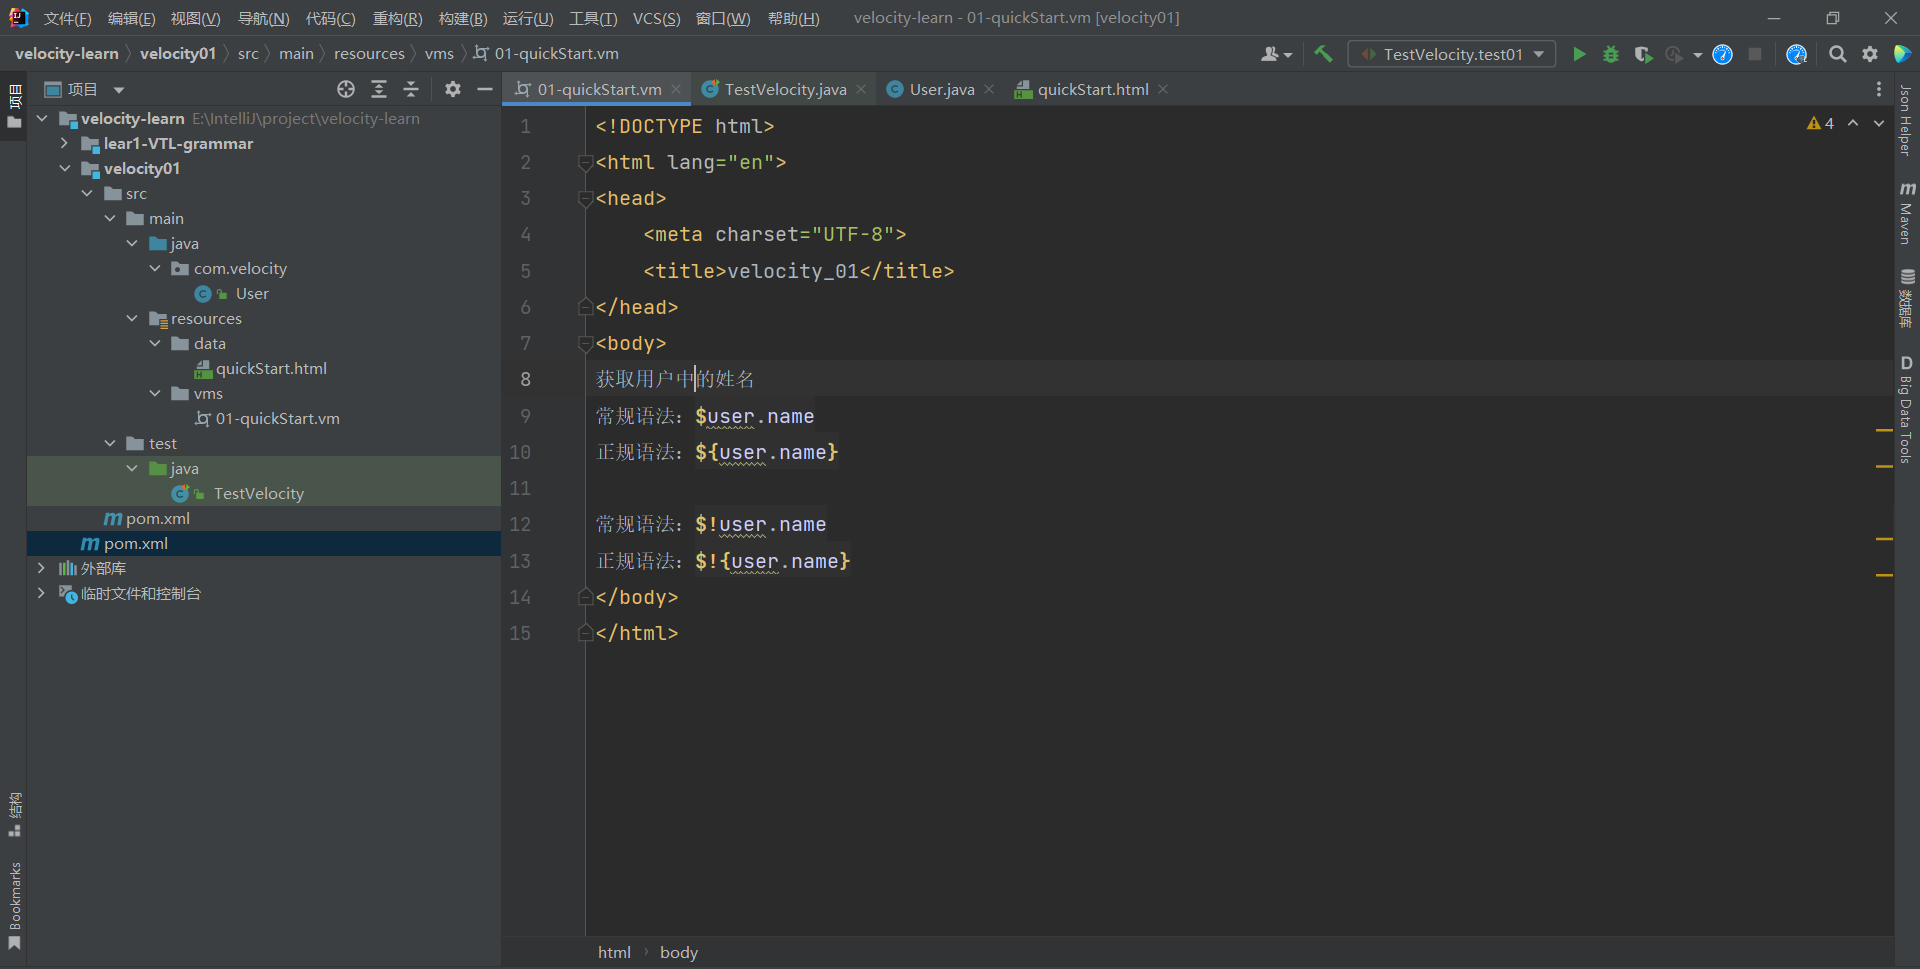Viewport: 1920px width, 969px height.
Task: Collapse the vms folder node
Action: [x=155, y=393]
